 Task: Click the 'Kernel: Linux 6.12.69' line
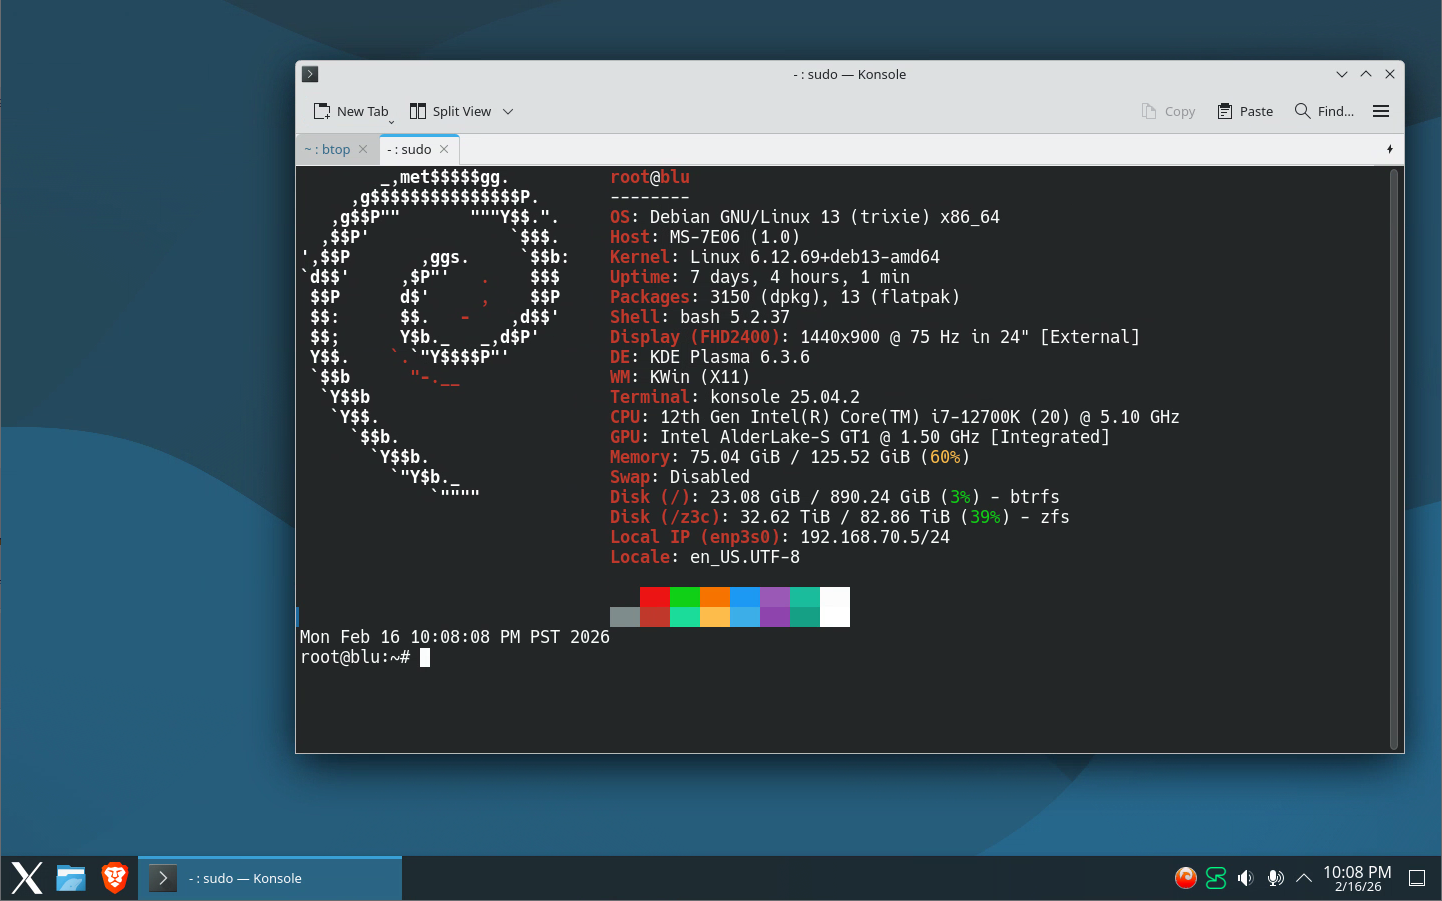point(775,257)
